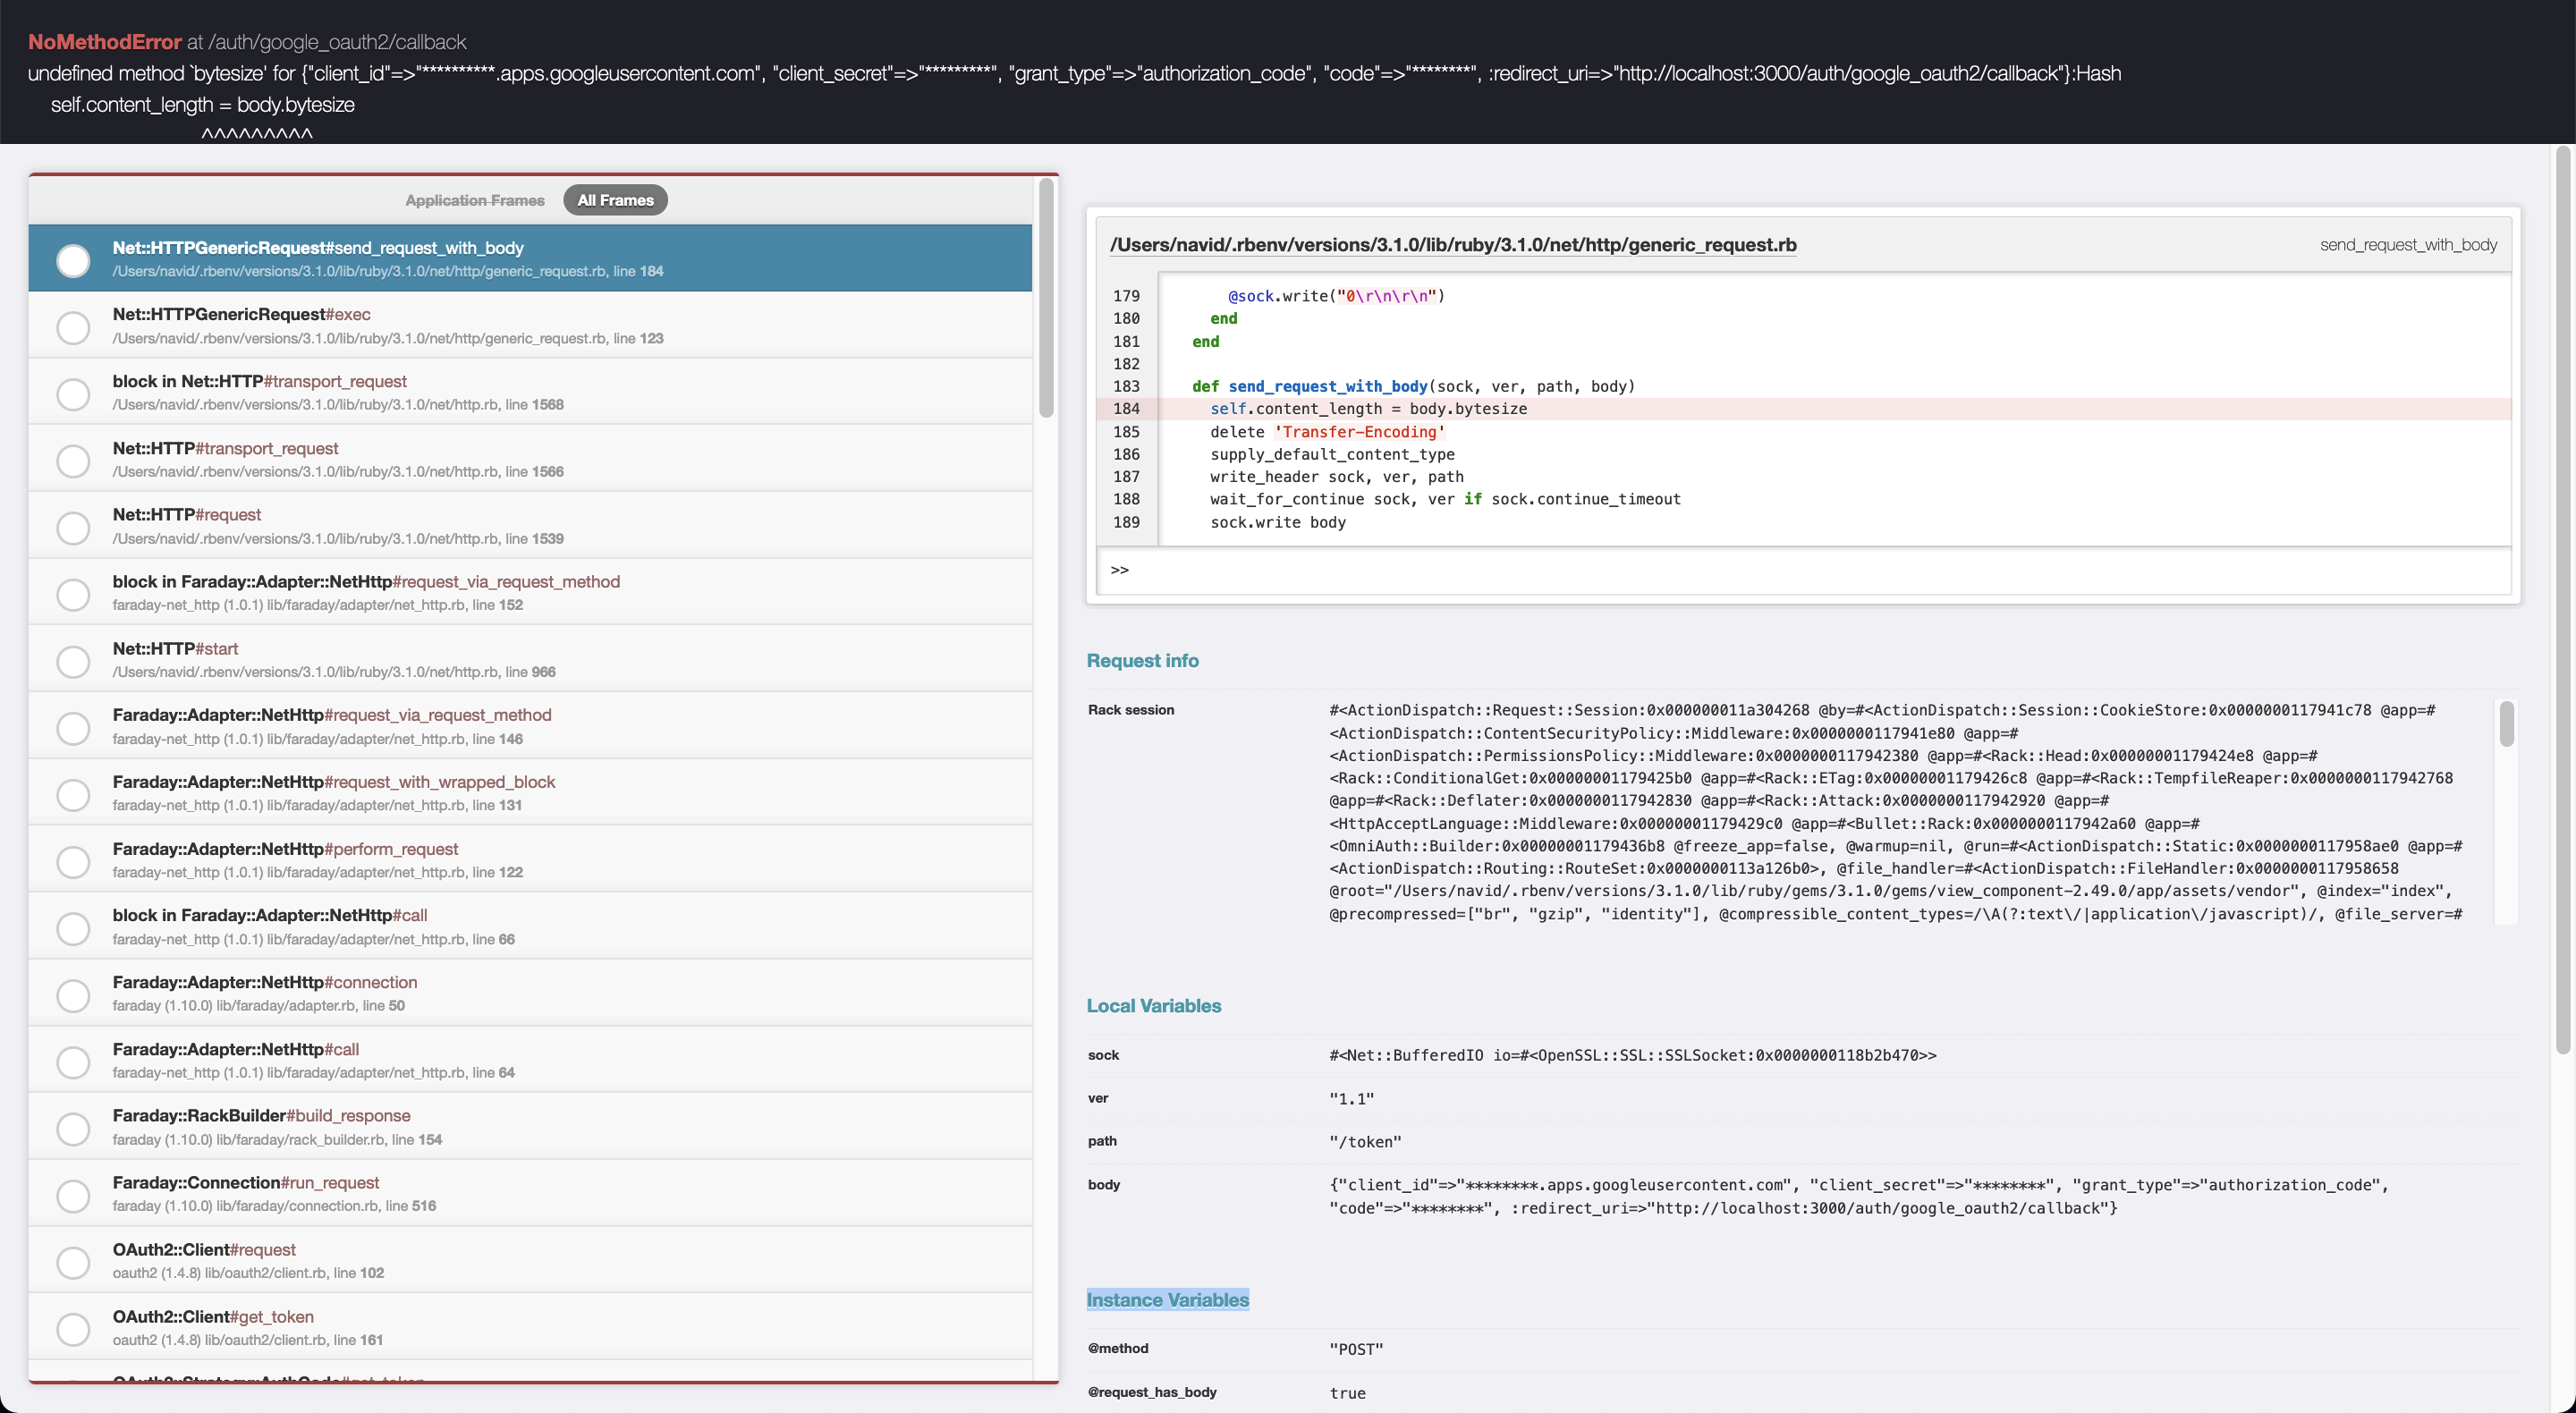The image size is (2576, 1413).
Task: Switch to Application Frames view
Action: click(x=475, y=200)
